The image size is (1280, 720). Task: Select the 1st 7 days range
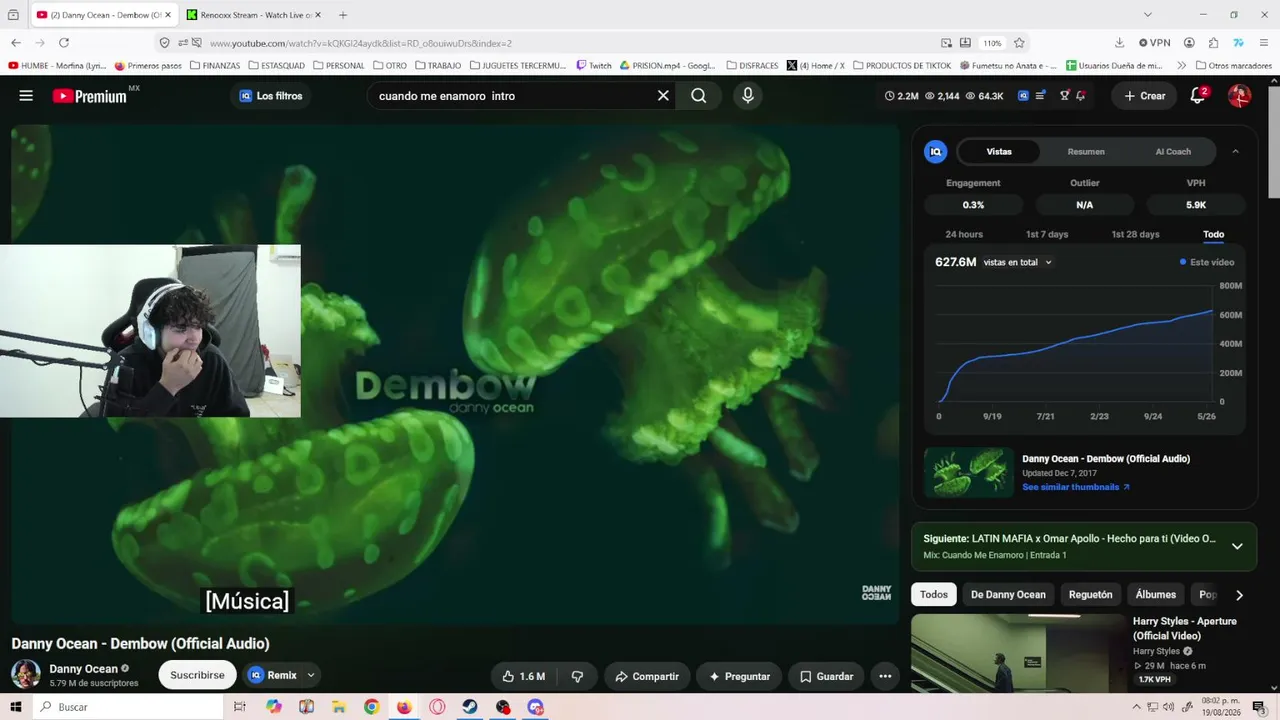[x=1047, y=234]
